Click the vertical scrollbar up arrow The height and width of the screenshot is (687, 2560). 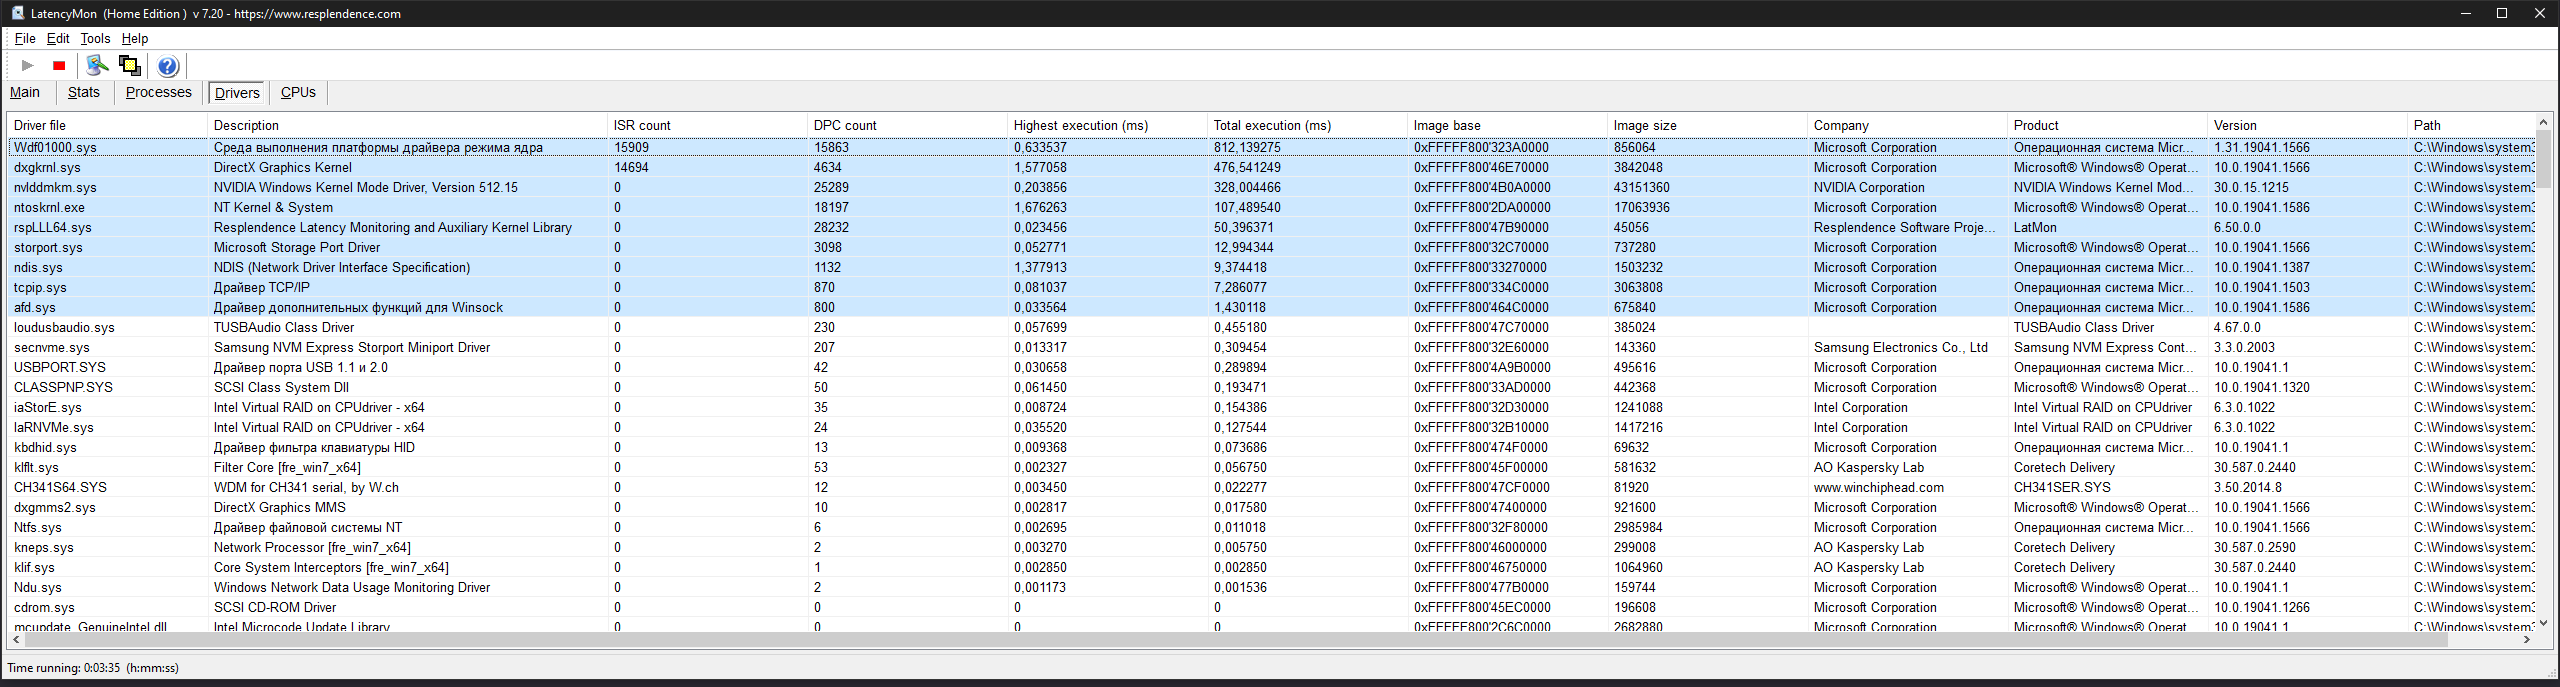2543,122
